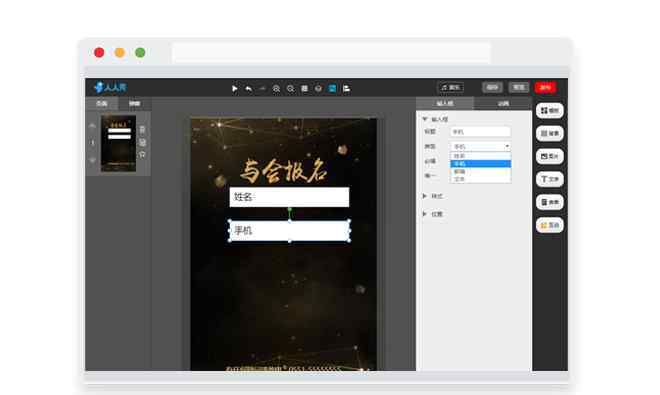660x395 pixels.
Task: Click the 标题 input field showing 手机
Action: [480, 132]
